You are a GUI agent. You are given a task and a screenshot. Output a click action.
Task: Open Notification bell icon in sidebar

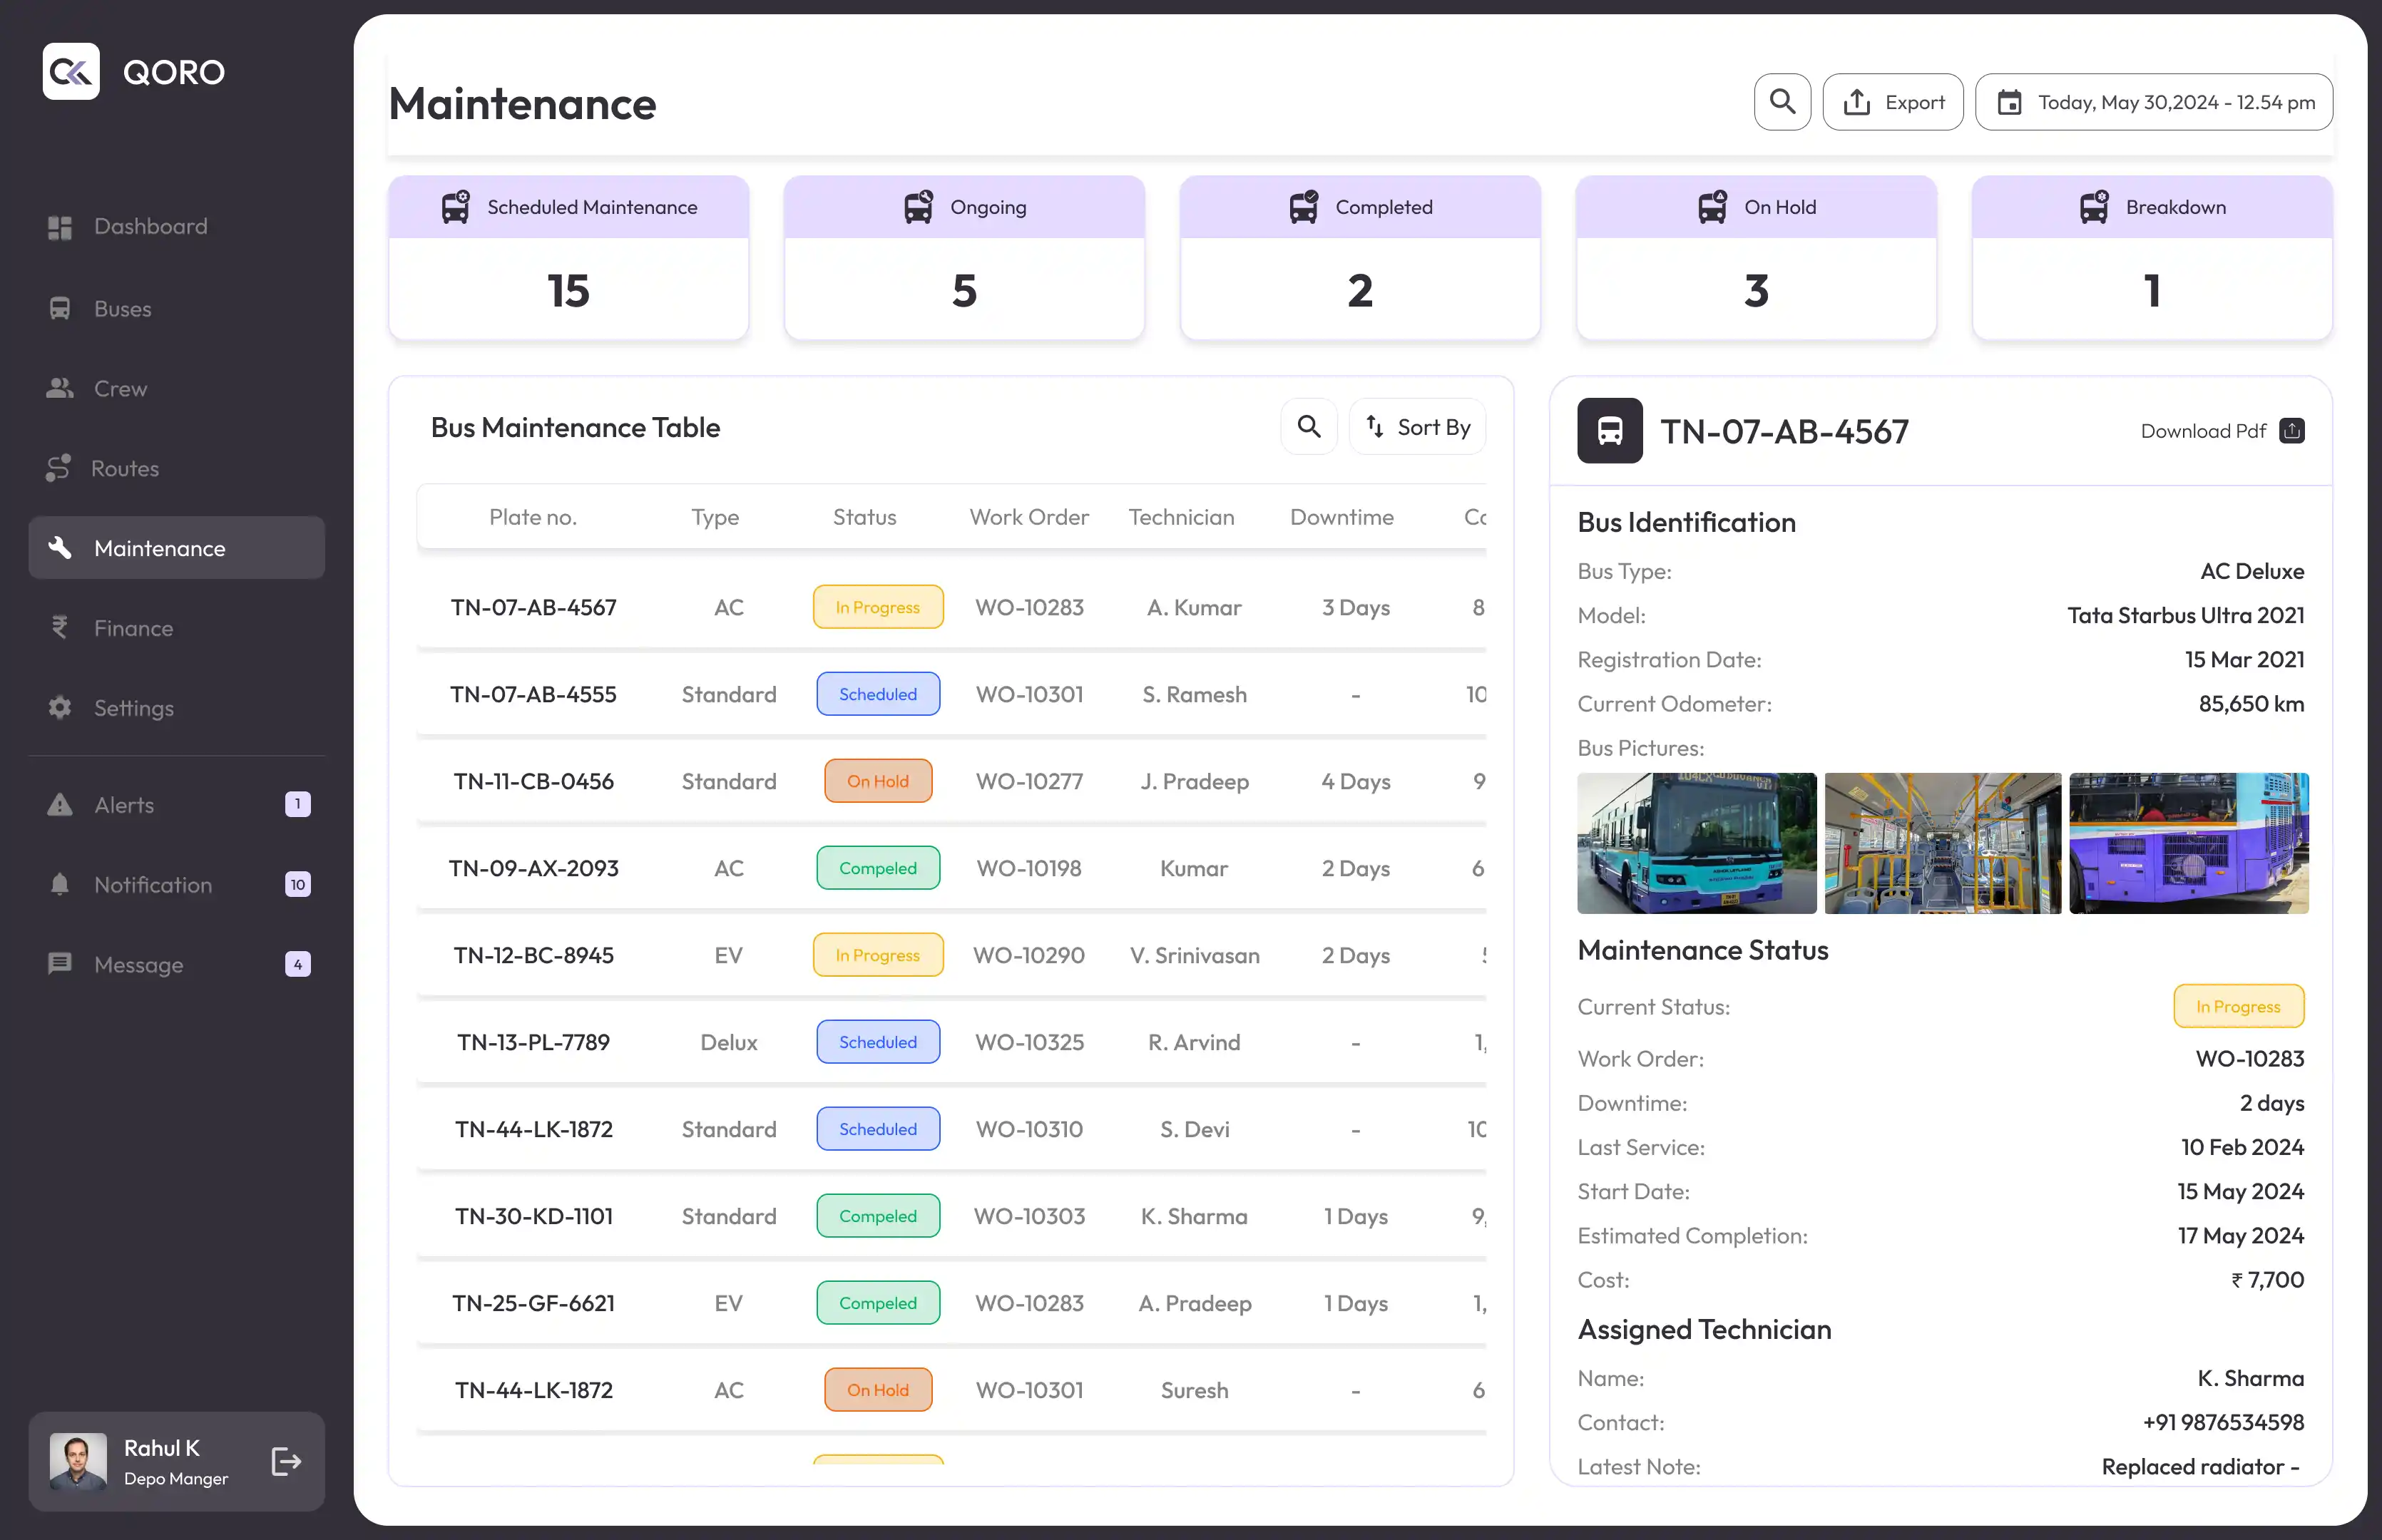click(60, 885)
